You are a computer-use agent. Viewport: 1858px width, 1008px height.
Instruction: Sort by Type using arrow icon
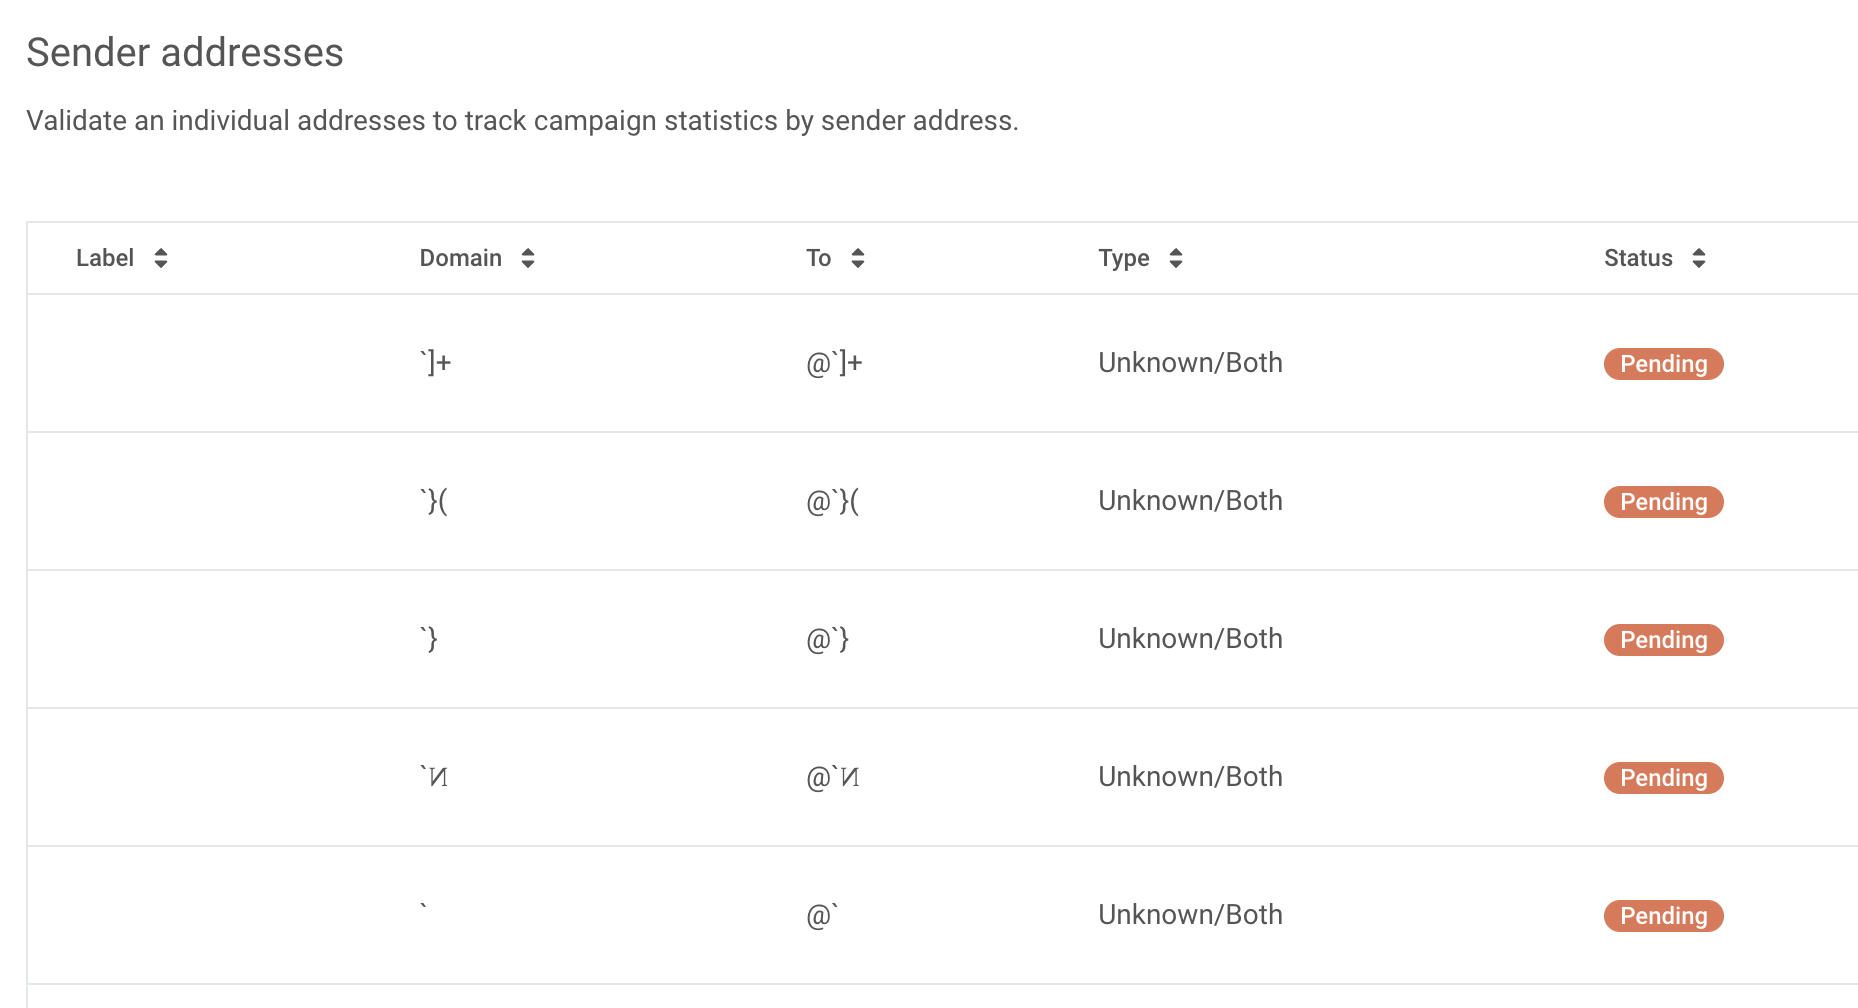coord(1176,258)
